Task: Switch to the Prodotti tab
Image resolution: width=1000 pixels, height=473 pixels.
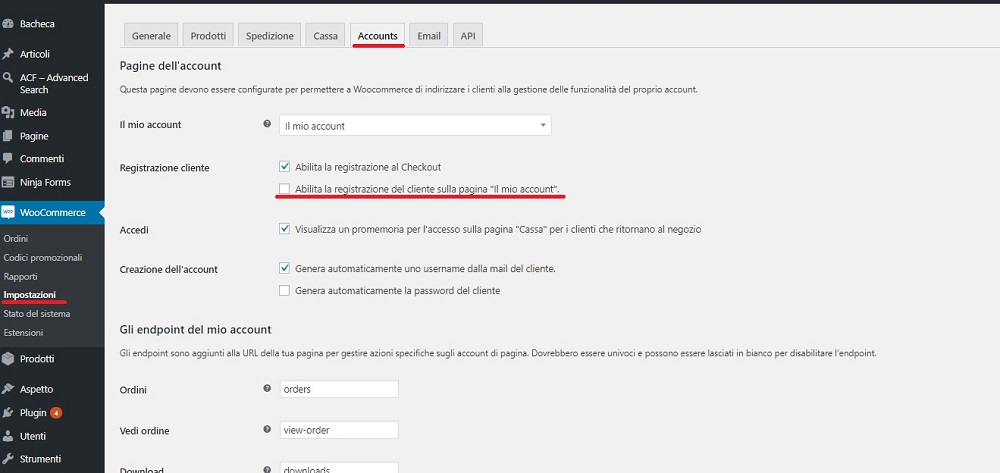Action: pos(209,36)
